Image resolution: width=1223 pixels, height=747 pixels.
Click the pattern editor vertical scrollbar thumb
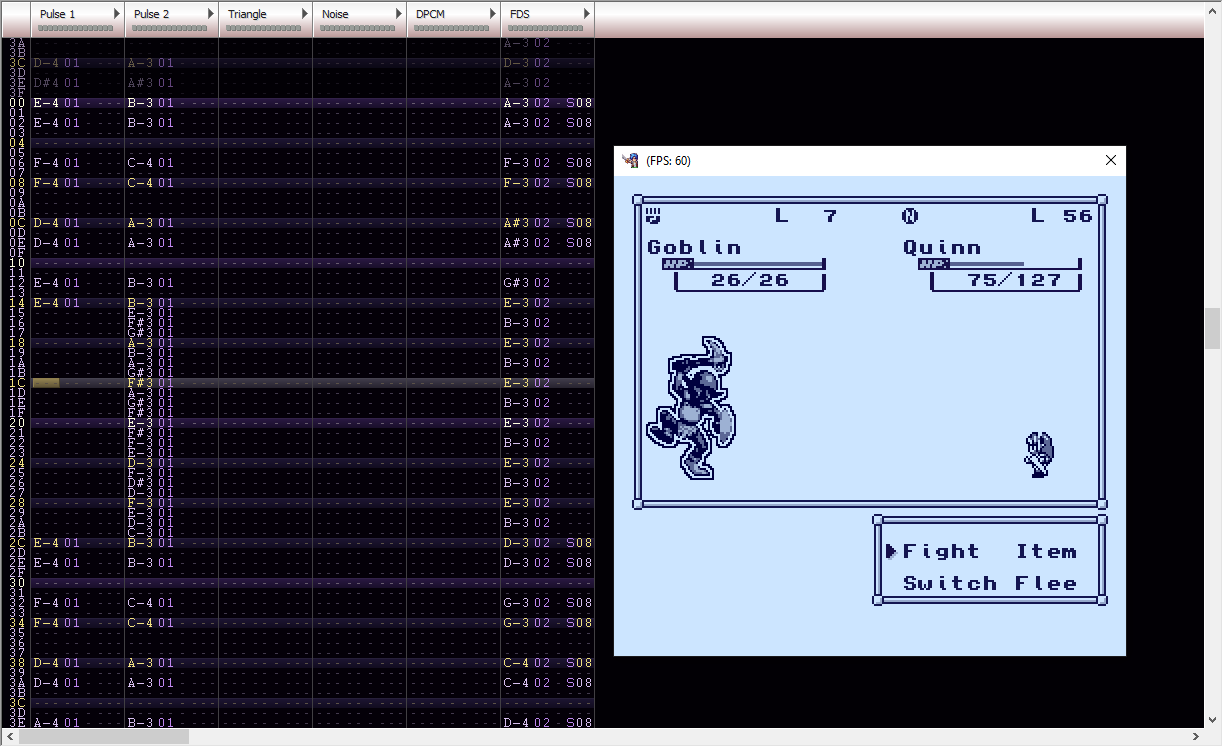(1212, 328)
